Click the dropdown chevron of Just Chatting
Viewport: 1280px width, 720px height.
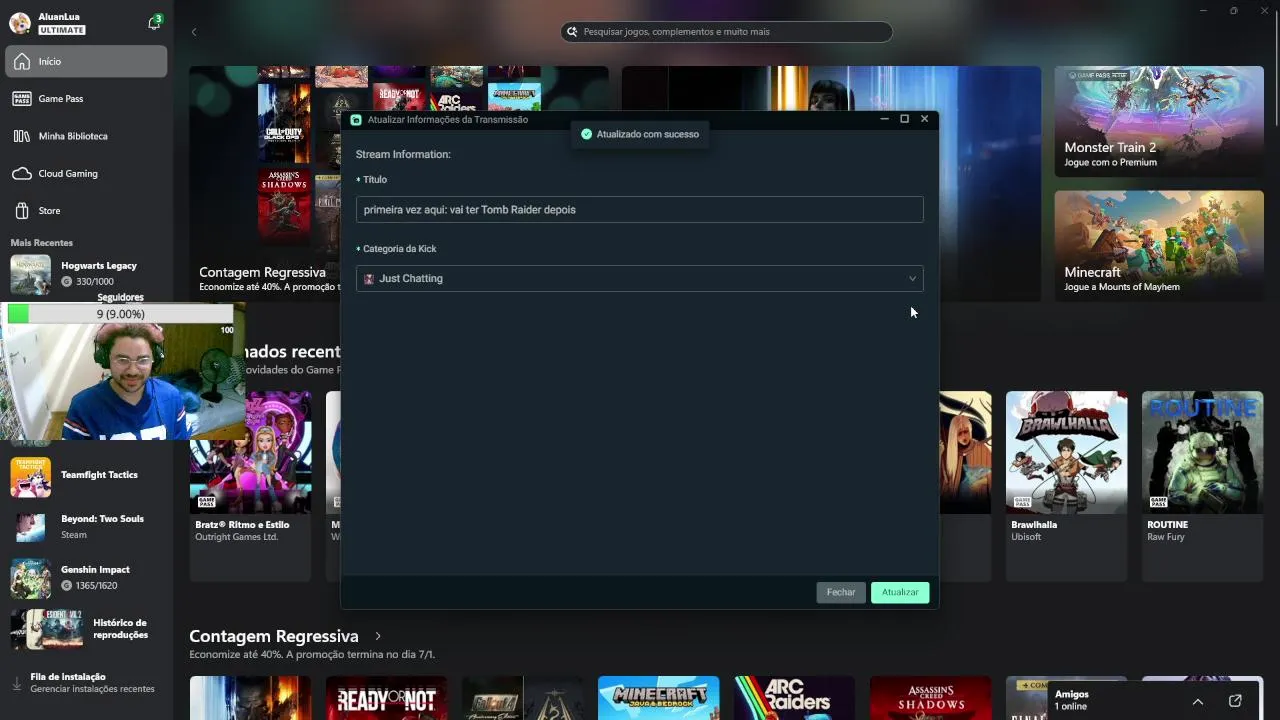coord(912,279)
